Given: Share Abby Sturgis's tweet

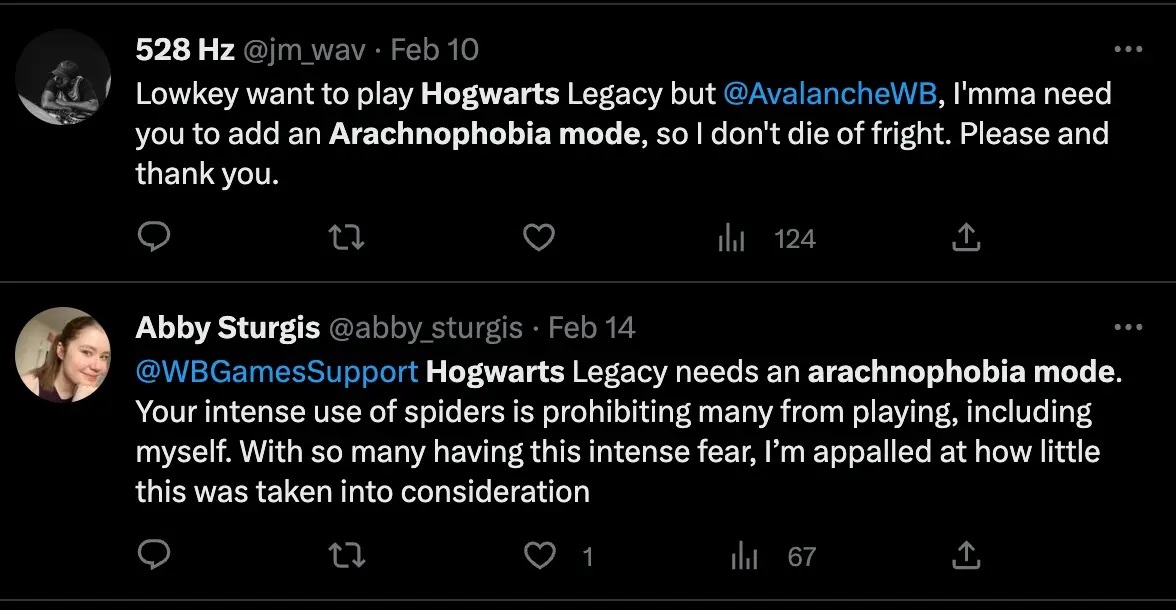Looking at the screenshot, I should [965, 555].
